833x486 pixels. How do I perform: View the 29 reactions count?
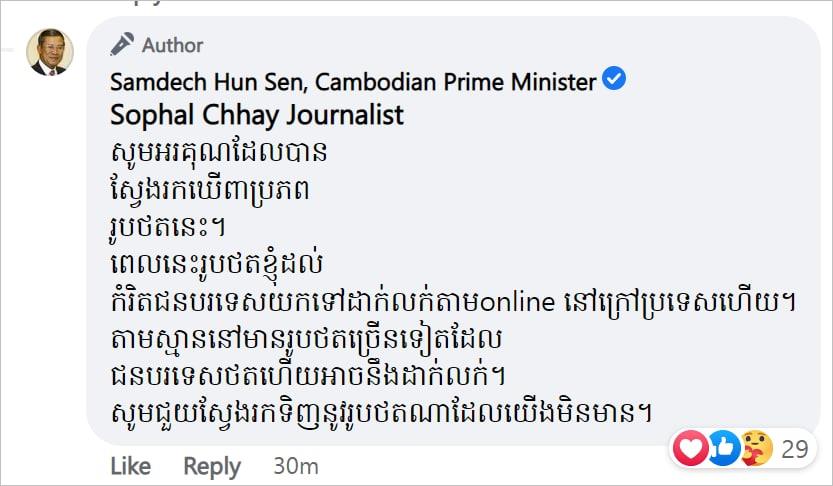click(795, 449)
